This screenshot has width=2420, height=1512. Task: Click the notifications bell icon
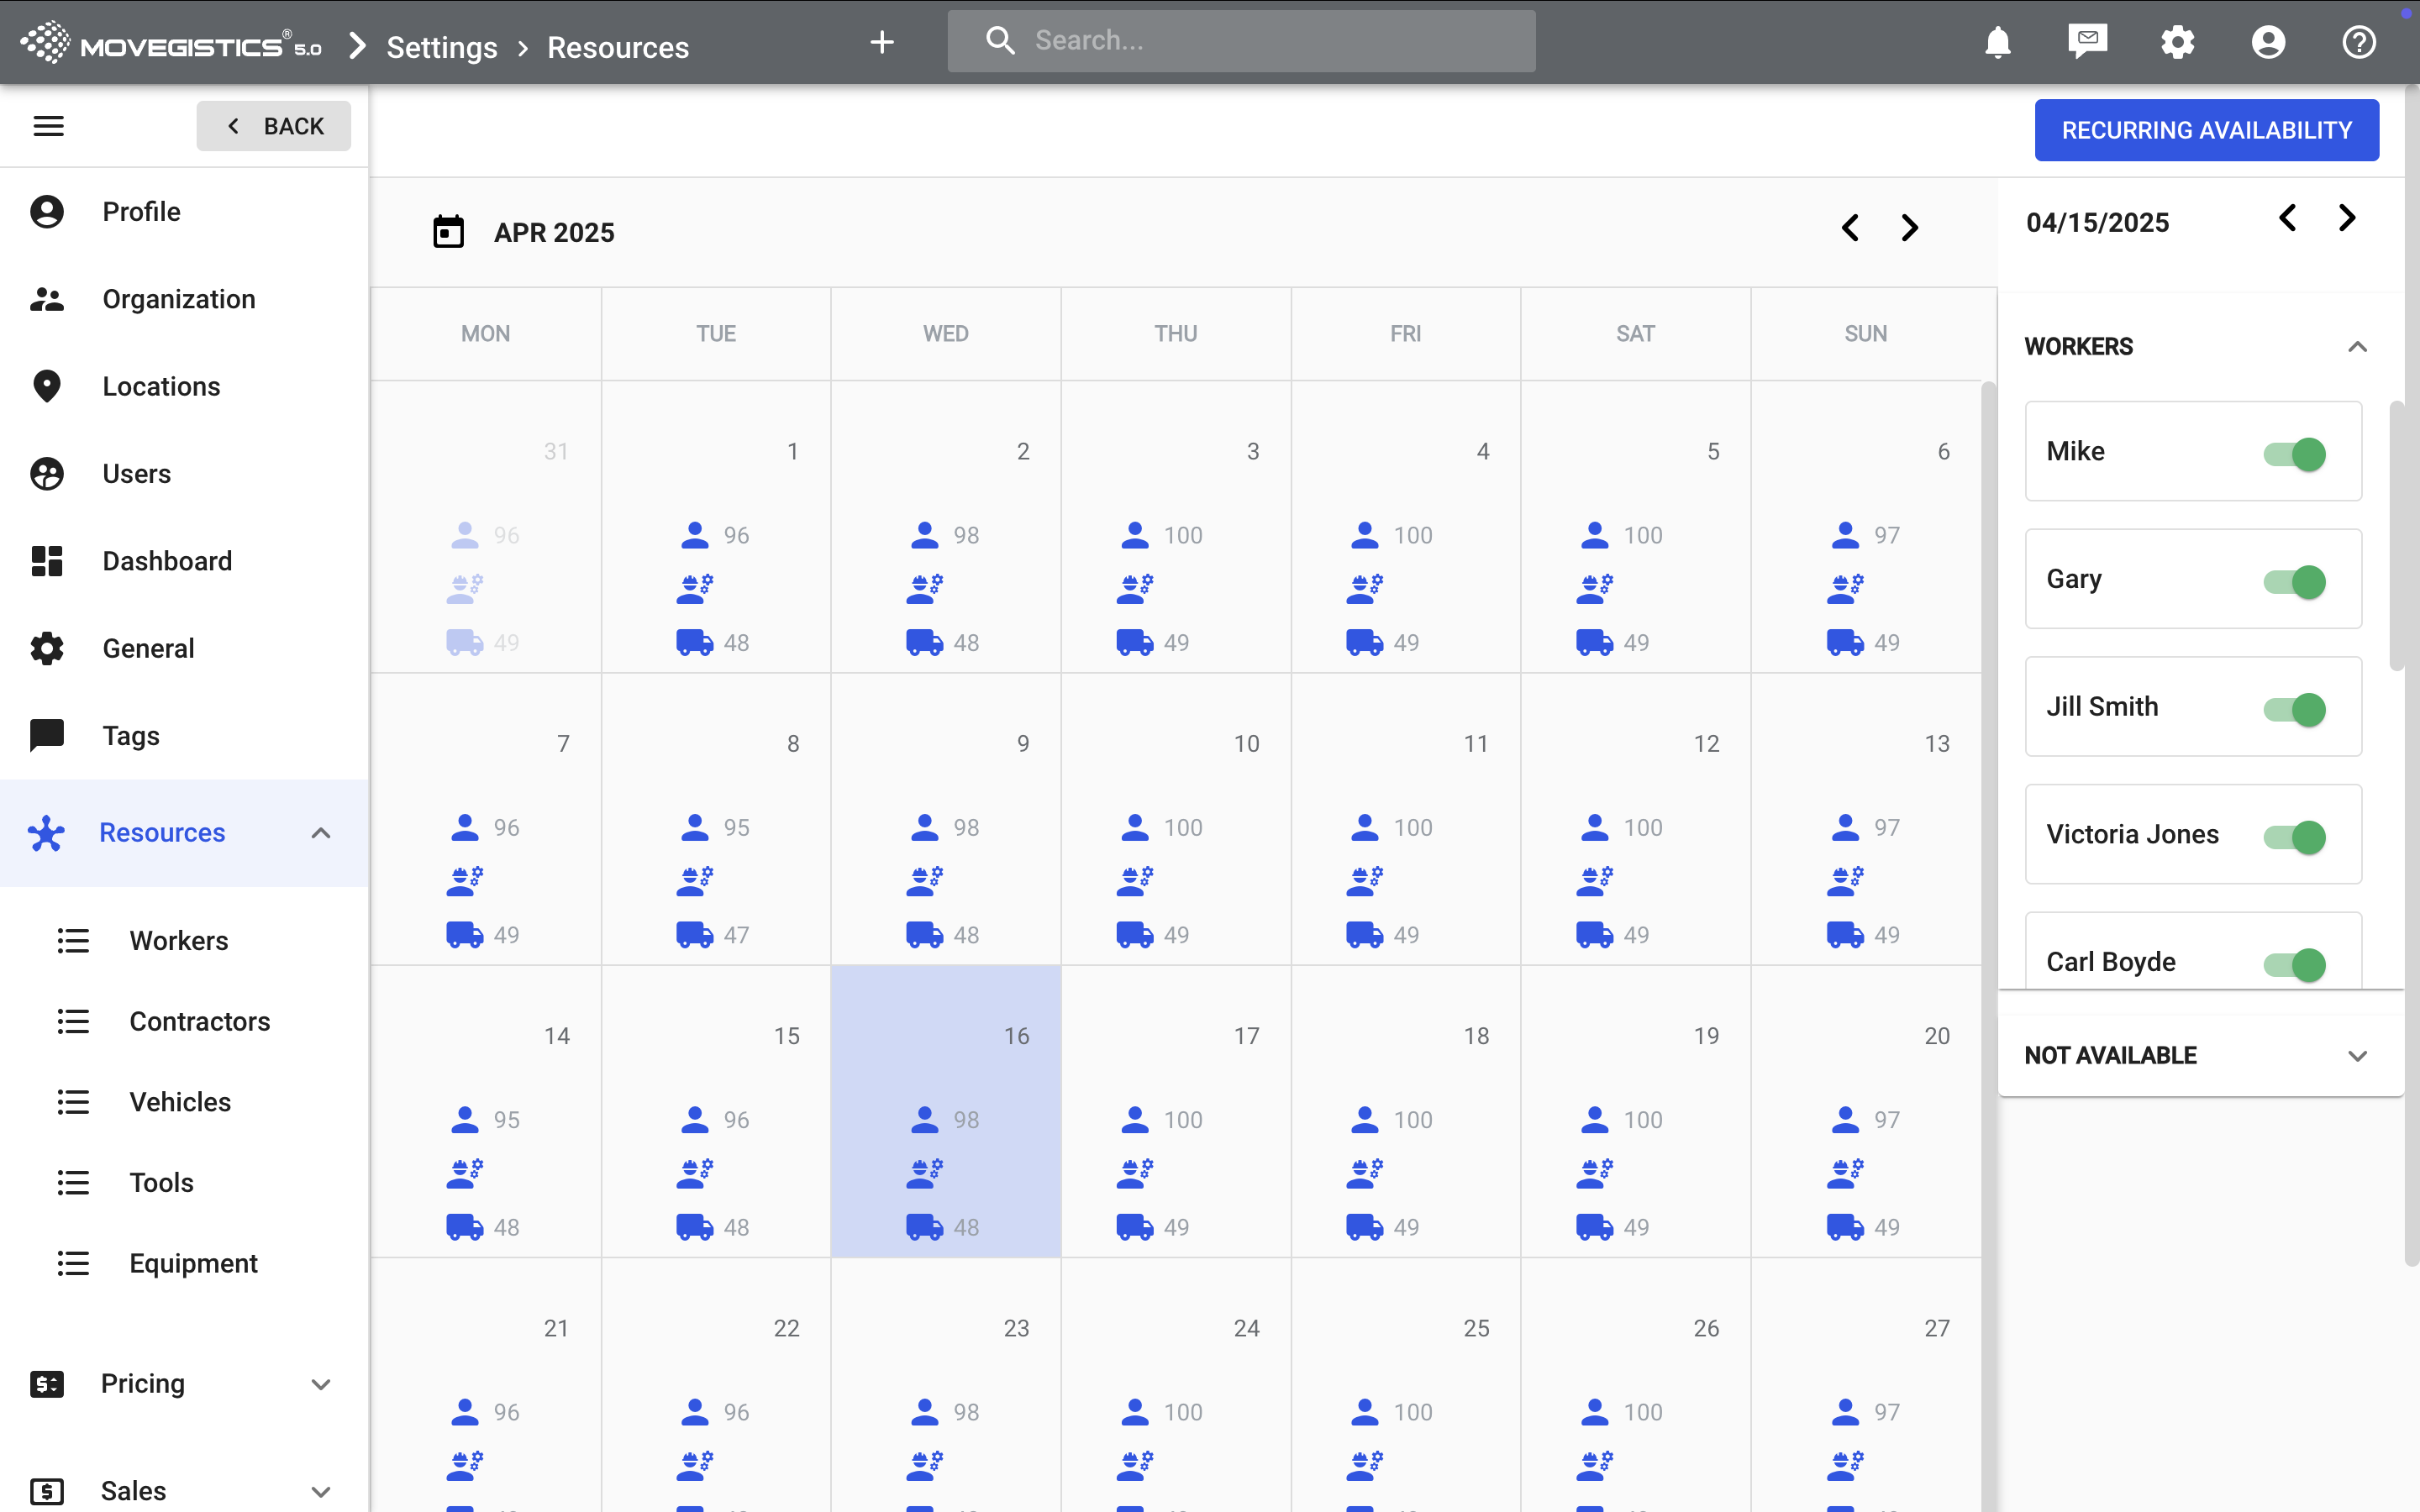[x=1997, y=42]
